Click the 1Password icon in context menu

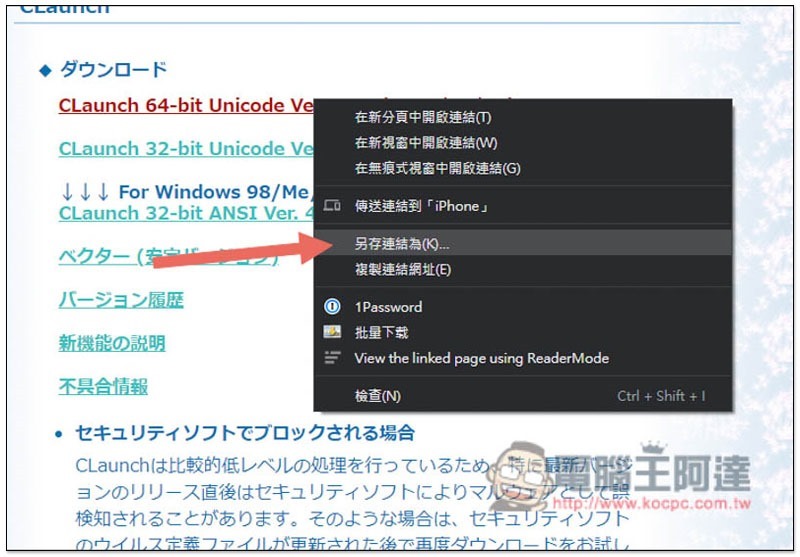tap(332, 307)
